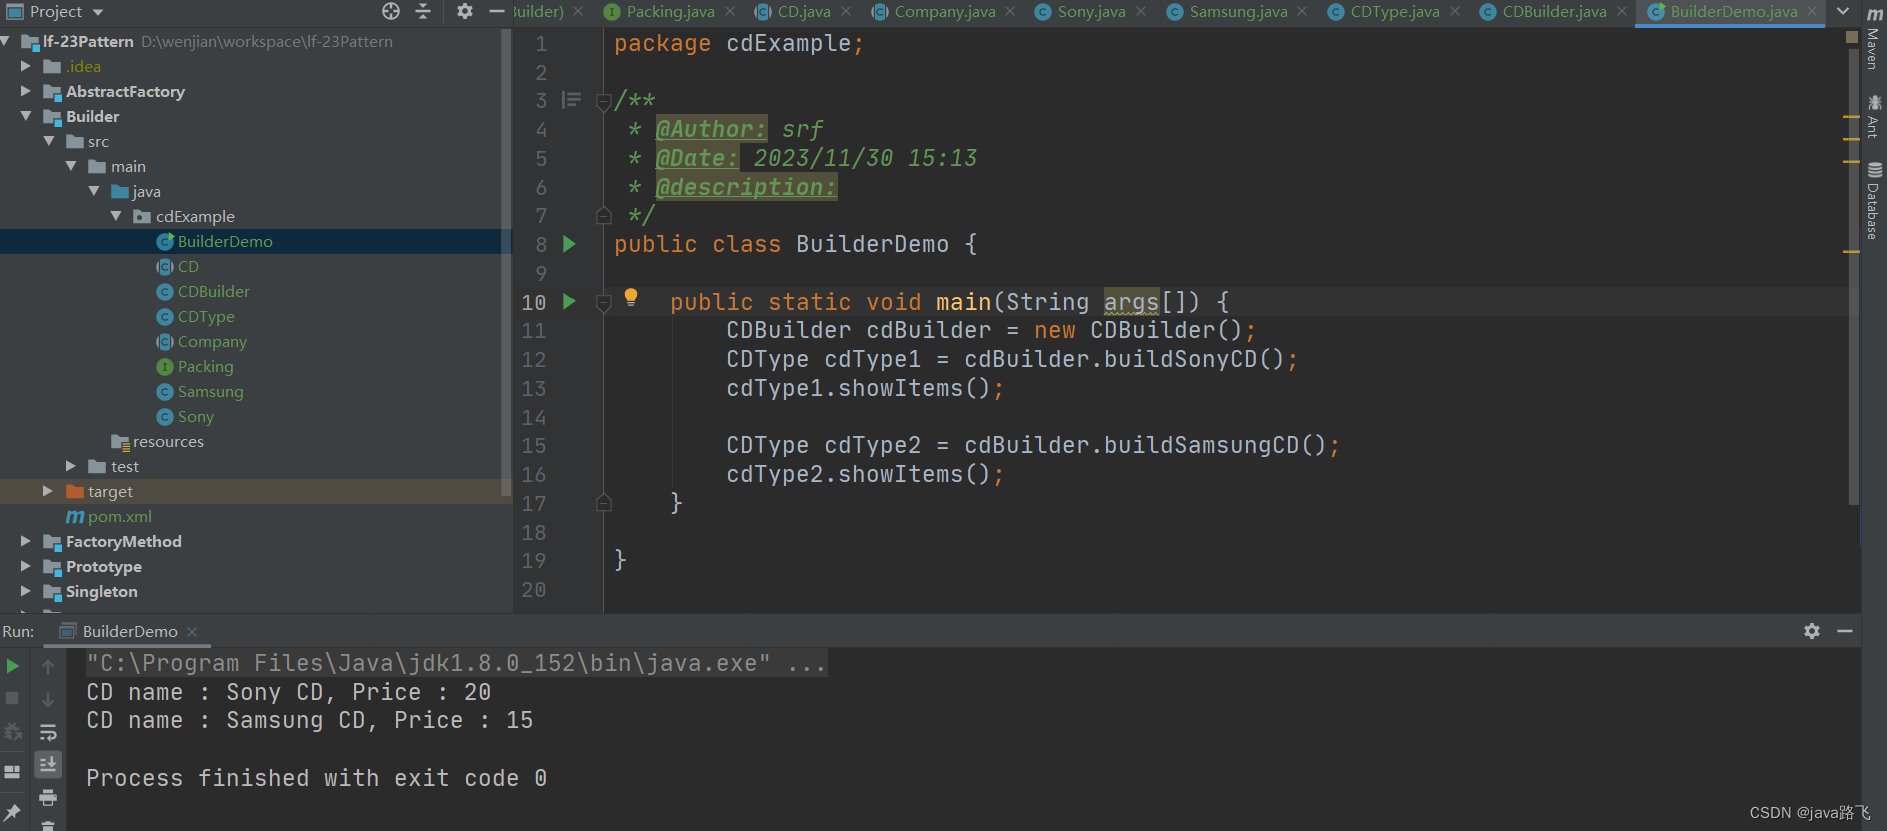Image resolution: width=1887 pixels, height=831 pixels.
Task: Open Samsung class in project tree
Action: [210, 391]
